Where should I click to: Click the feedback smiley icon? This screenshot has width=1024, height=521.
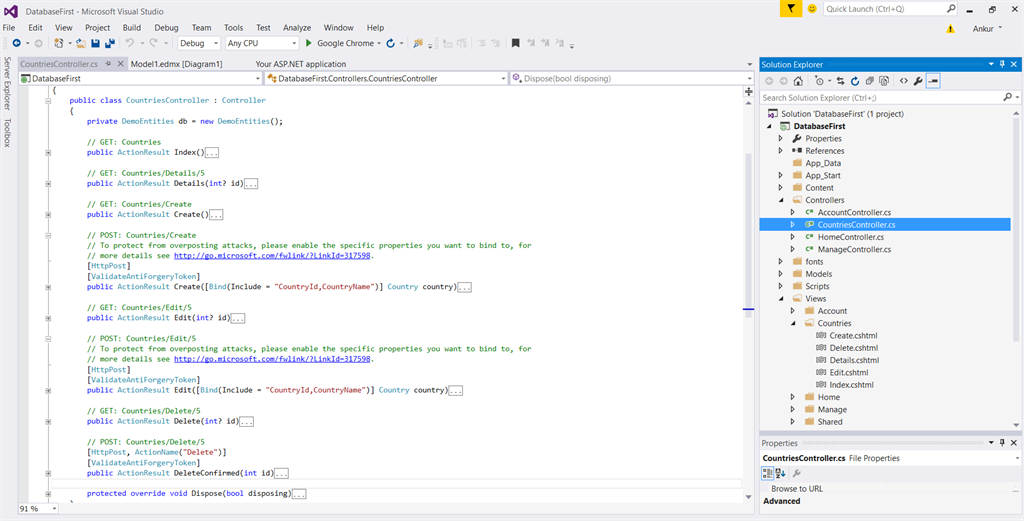(x=812, y=9)
